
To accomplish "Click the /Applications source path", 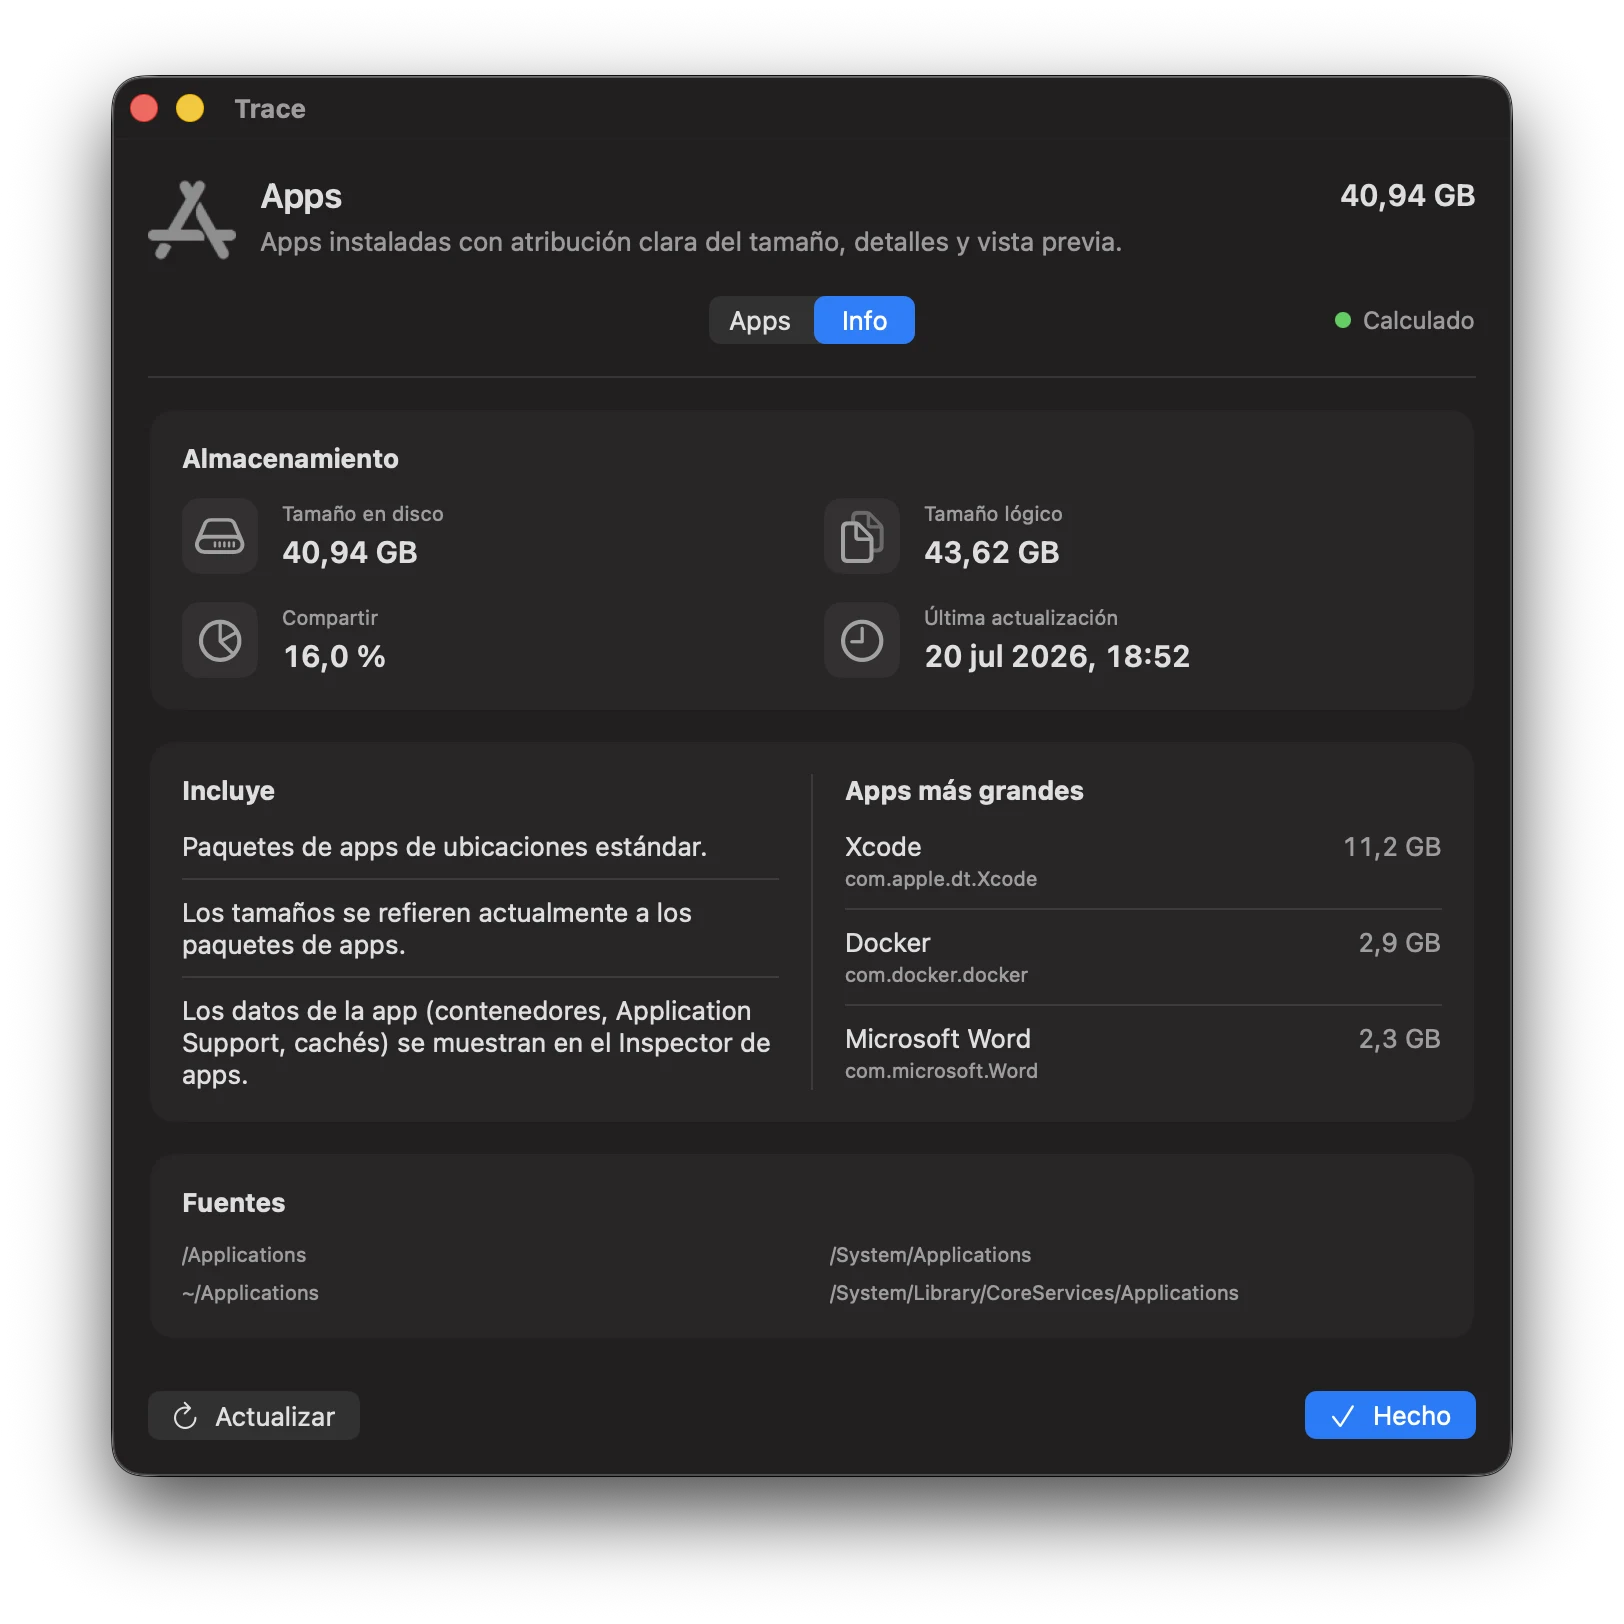I will (x=244, y=1255).
